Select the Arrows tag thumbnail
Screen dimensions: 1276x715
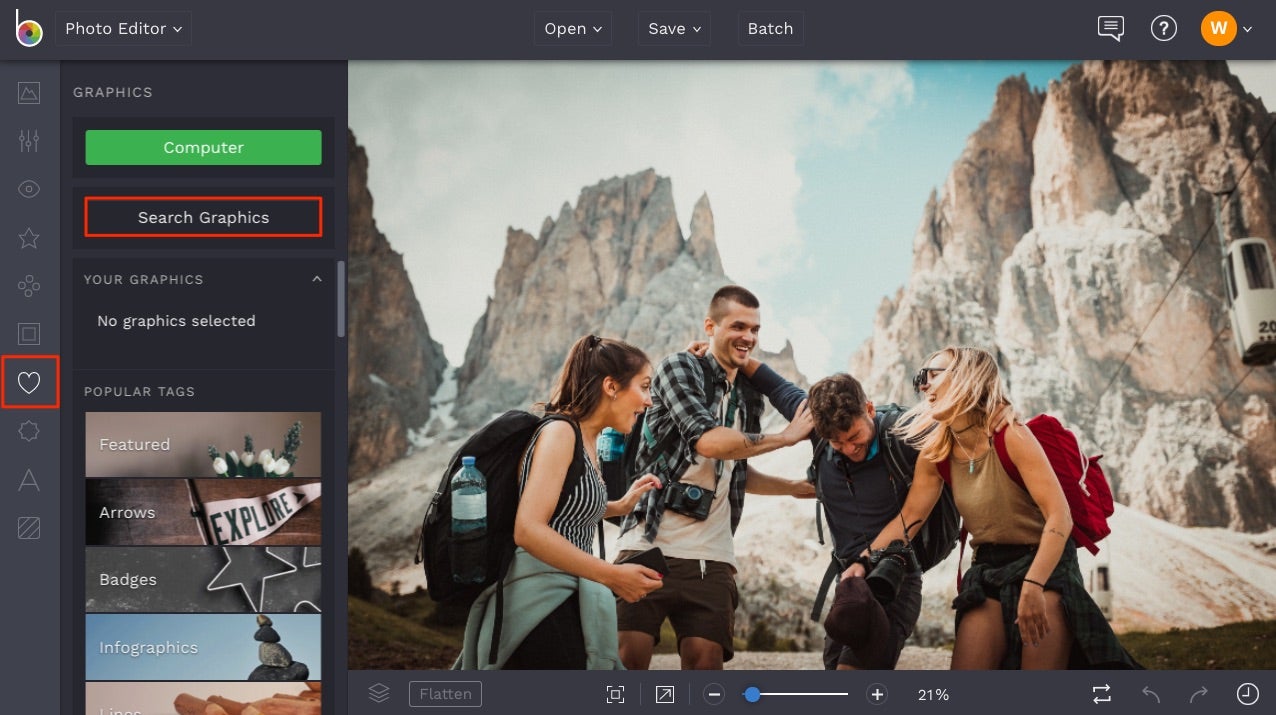coord(203,512)
